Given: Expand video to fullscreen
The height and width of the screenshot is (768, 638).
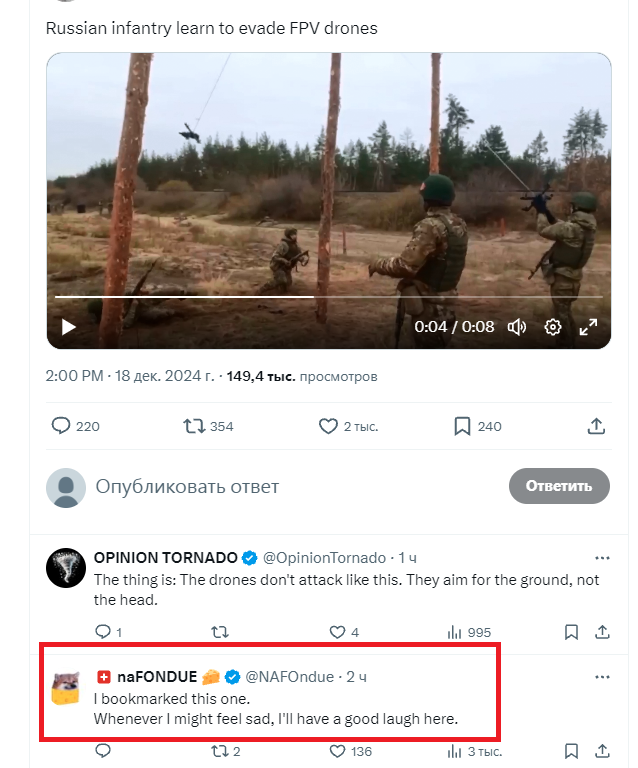Looking at the screenshot, I should pyautogui.click(x=588, y=327).
